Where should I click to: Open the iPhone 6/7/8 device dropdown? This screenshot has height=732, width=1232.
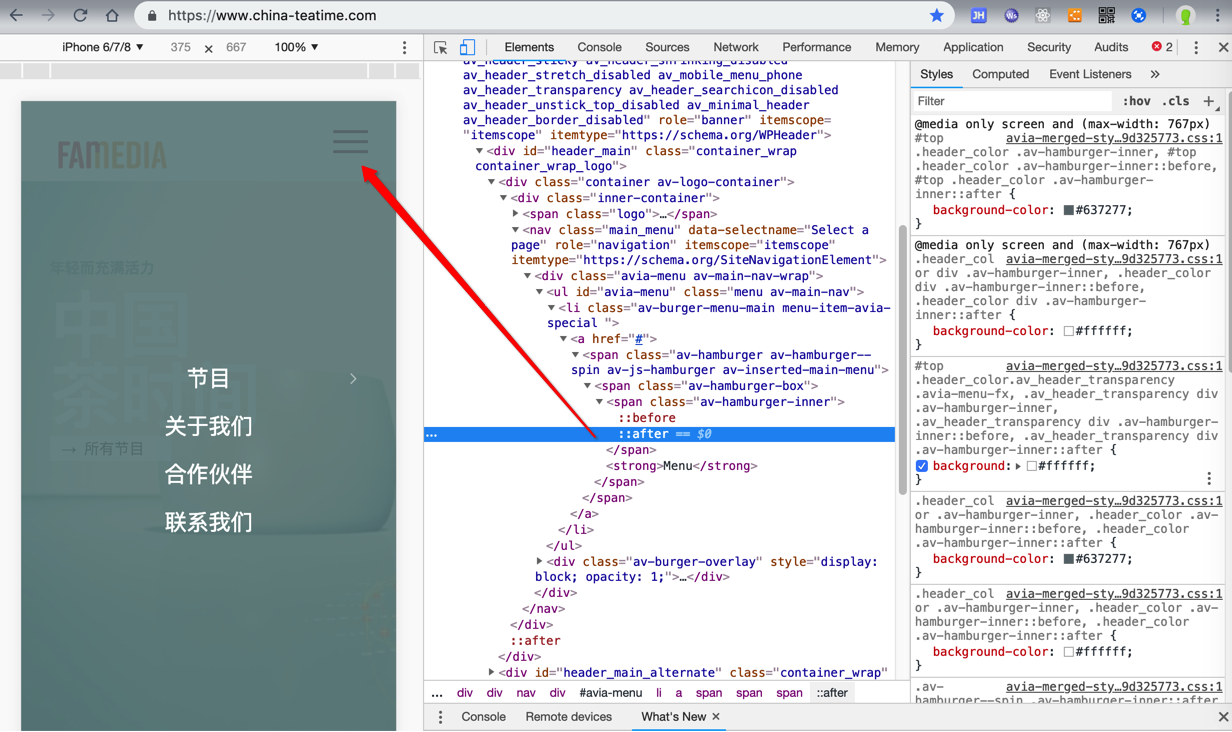click(103, 47)
